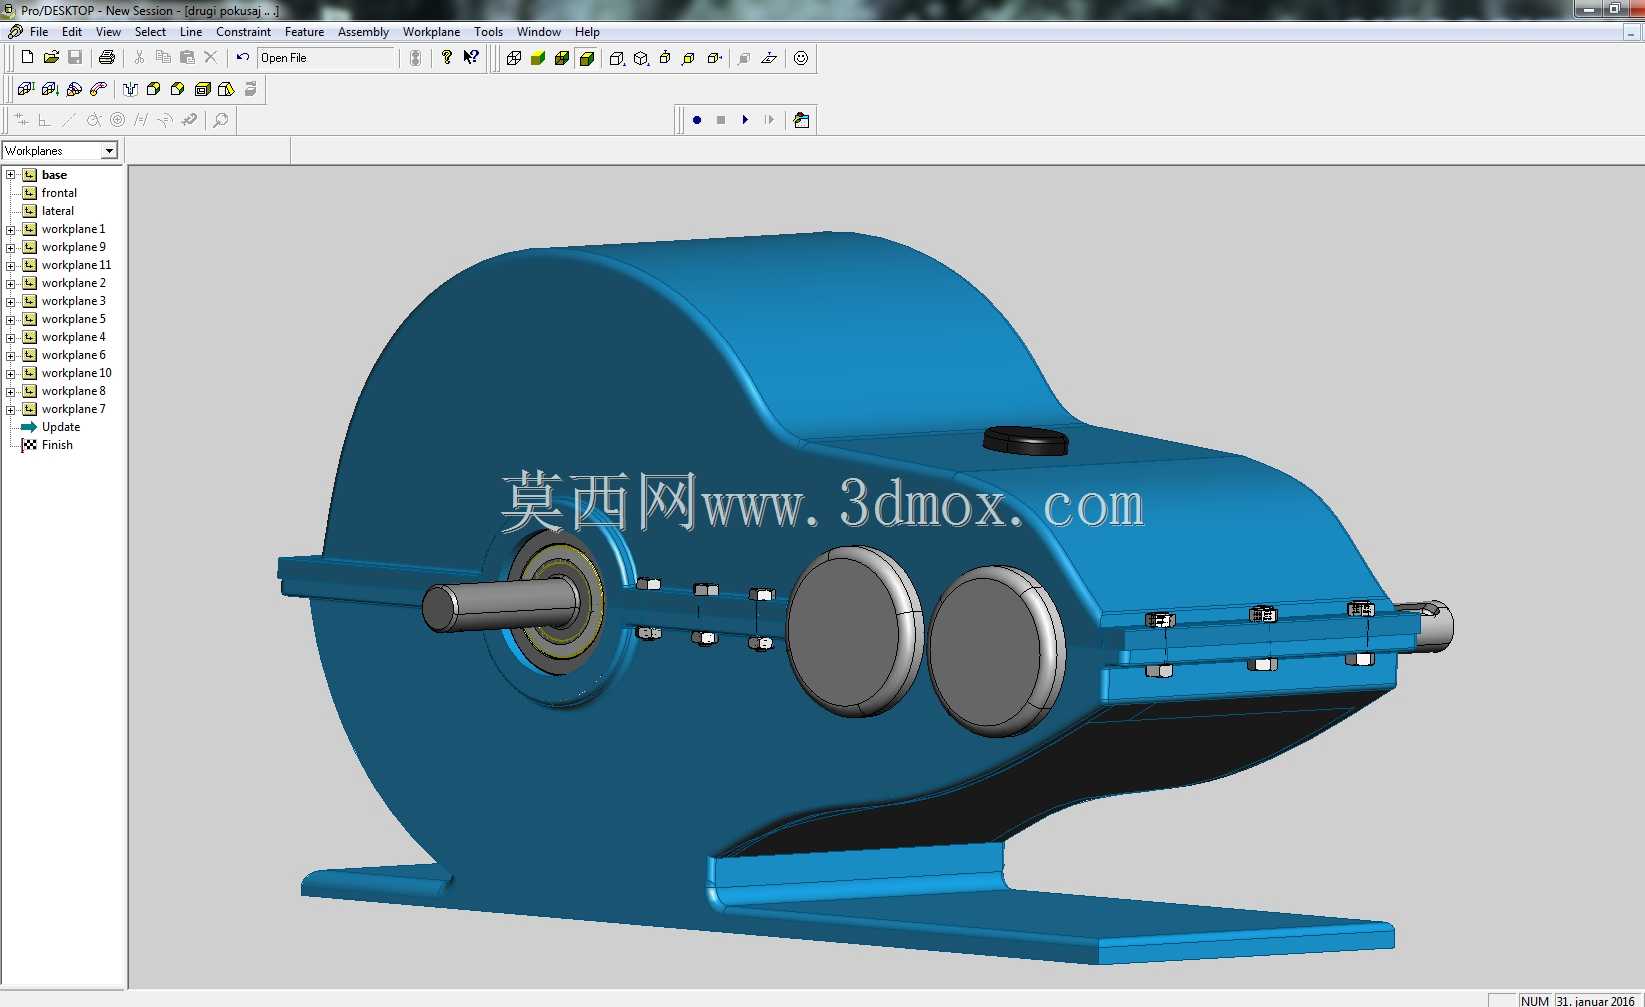Click the Shell solids feature icon
The image size is (1645, 1007).
coord(202,89)
